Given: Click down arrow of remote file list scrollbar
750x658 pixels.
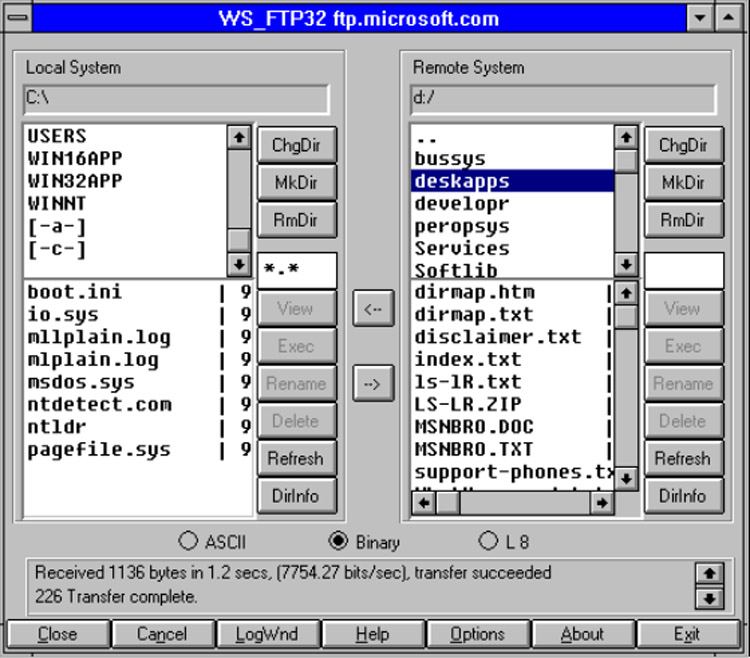Looking at the screenshot, I should tap(626, 479).
